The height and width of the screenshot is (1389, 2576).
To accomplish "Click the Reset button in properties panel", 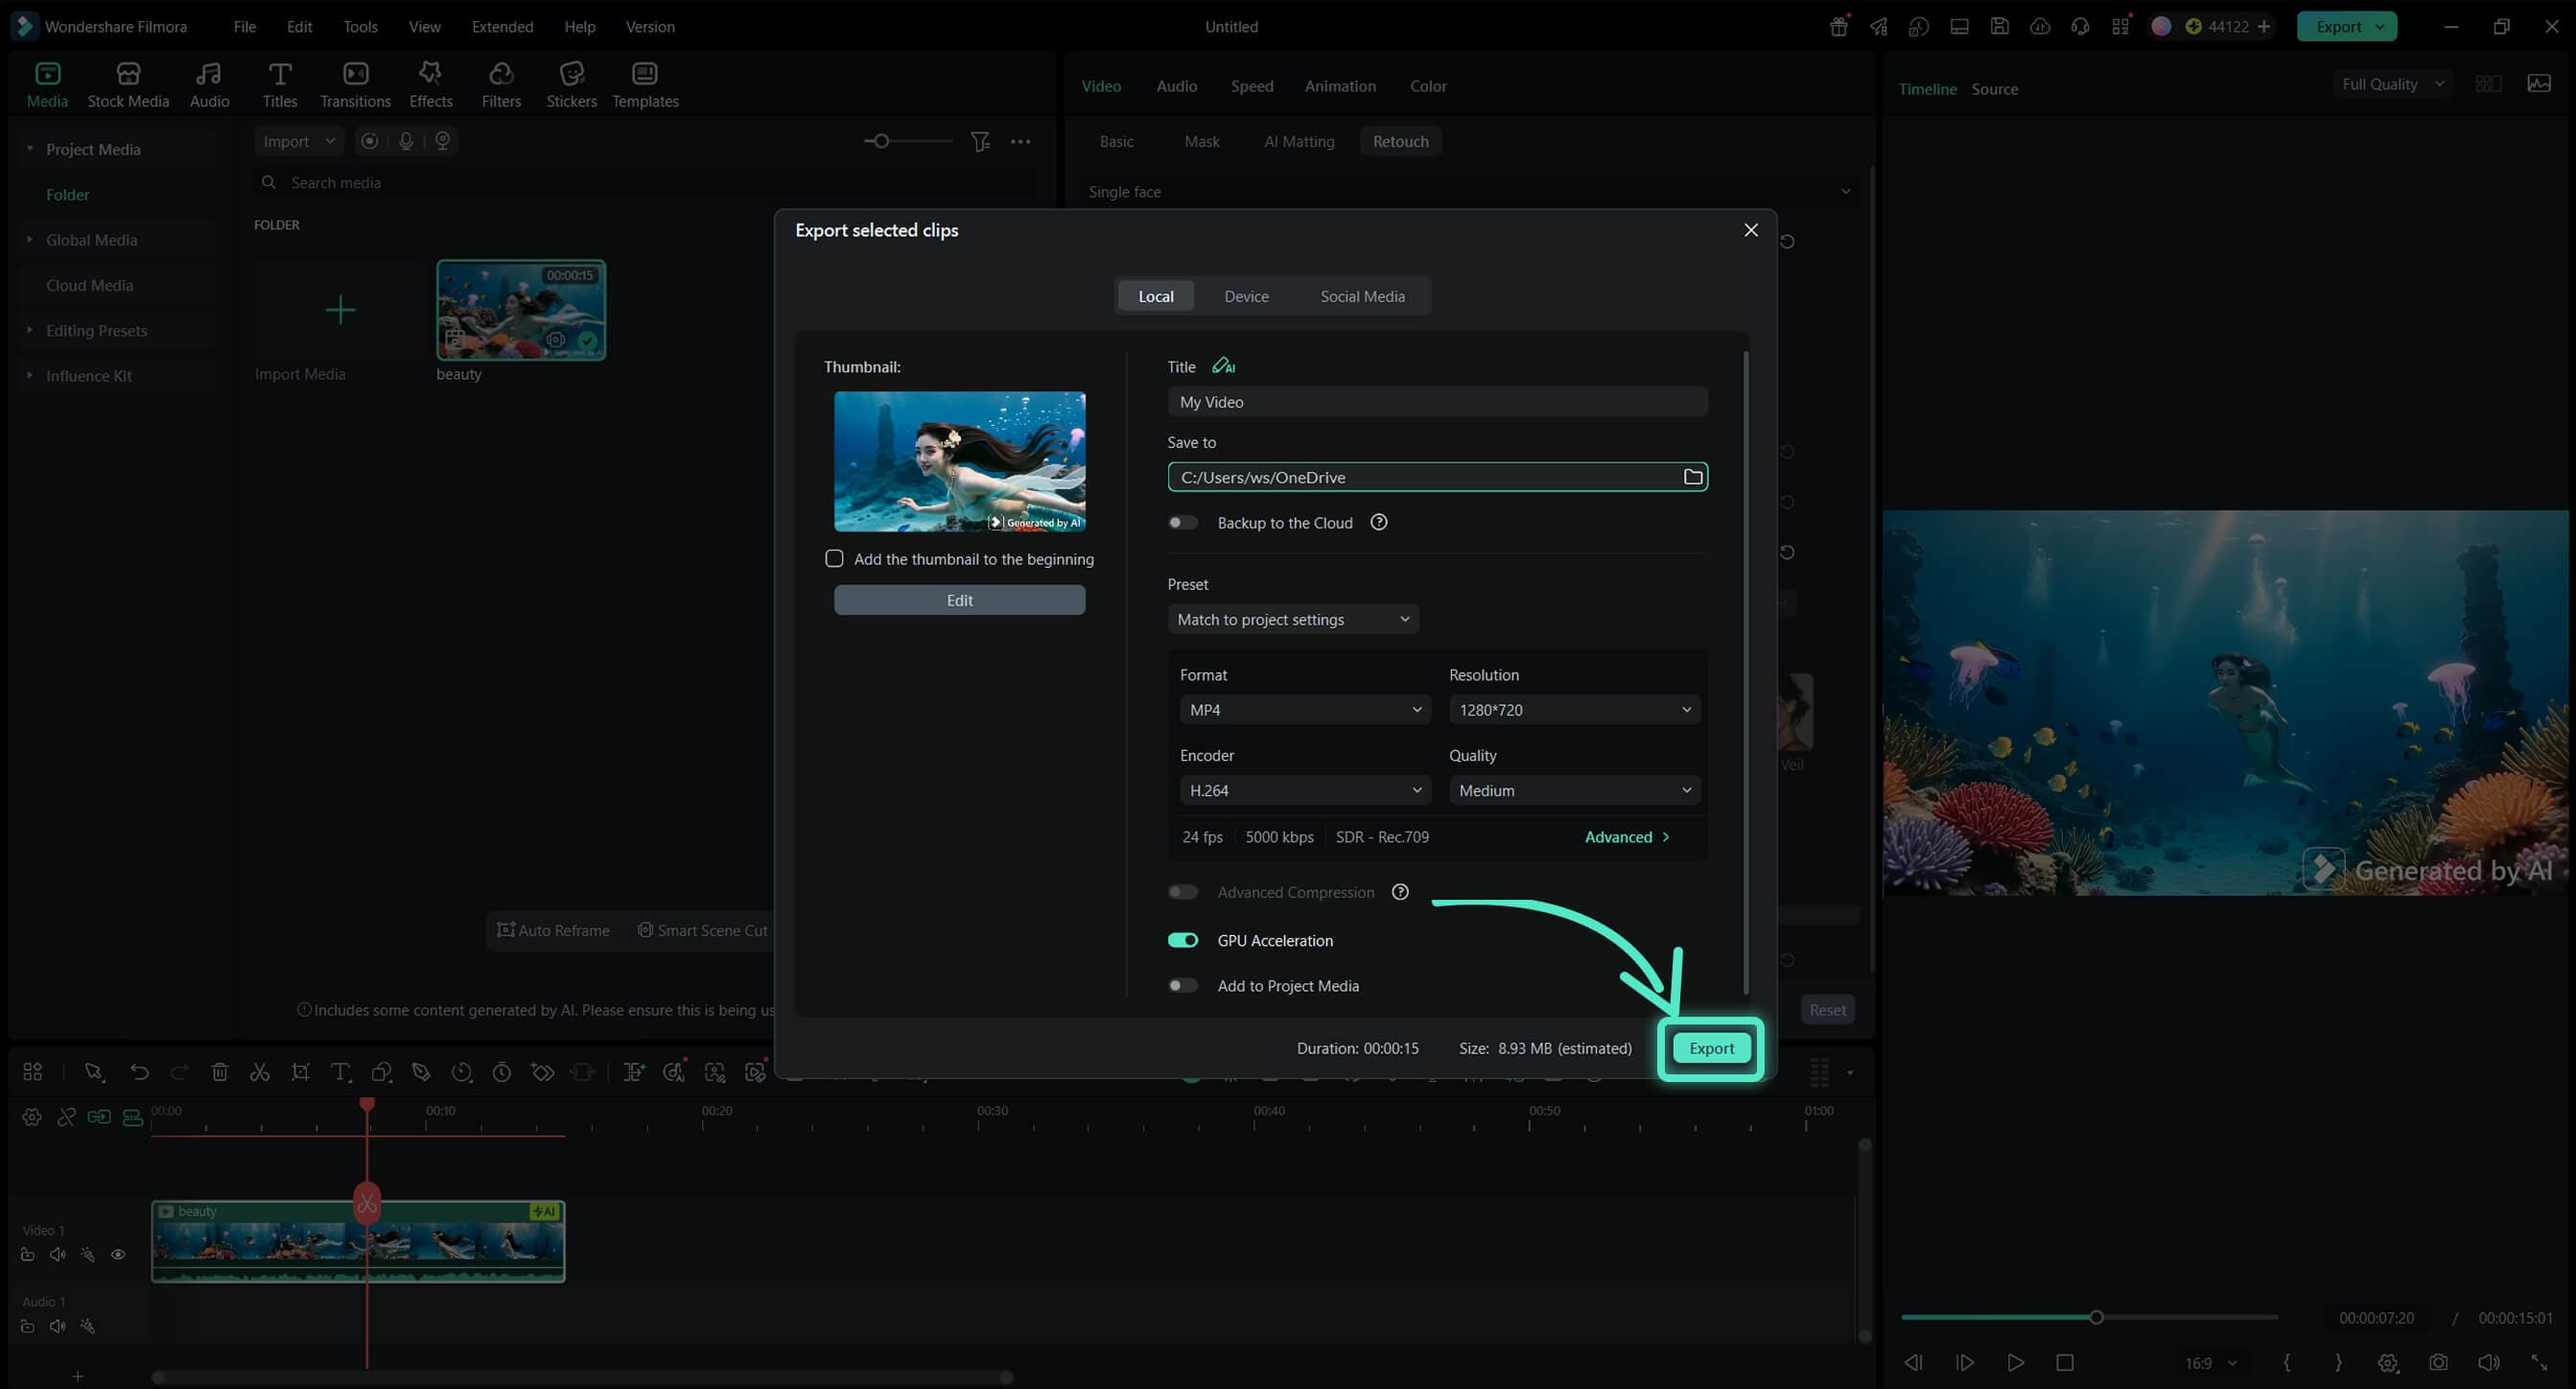I will coord(1827,1010).
